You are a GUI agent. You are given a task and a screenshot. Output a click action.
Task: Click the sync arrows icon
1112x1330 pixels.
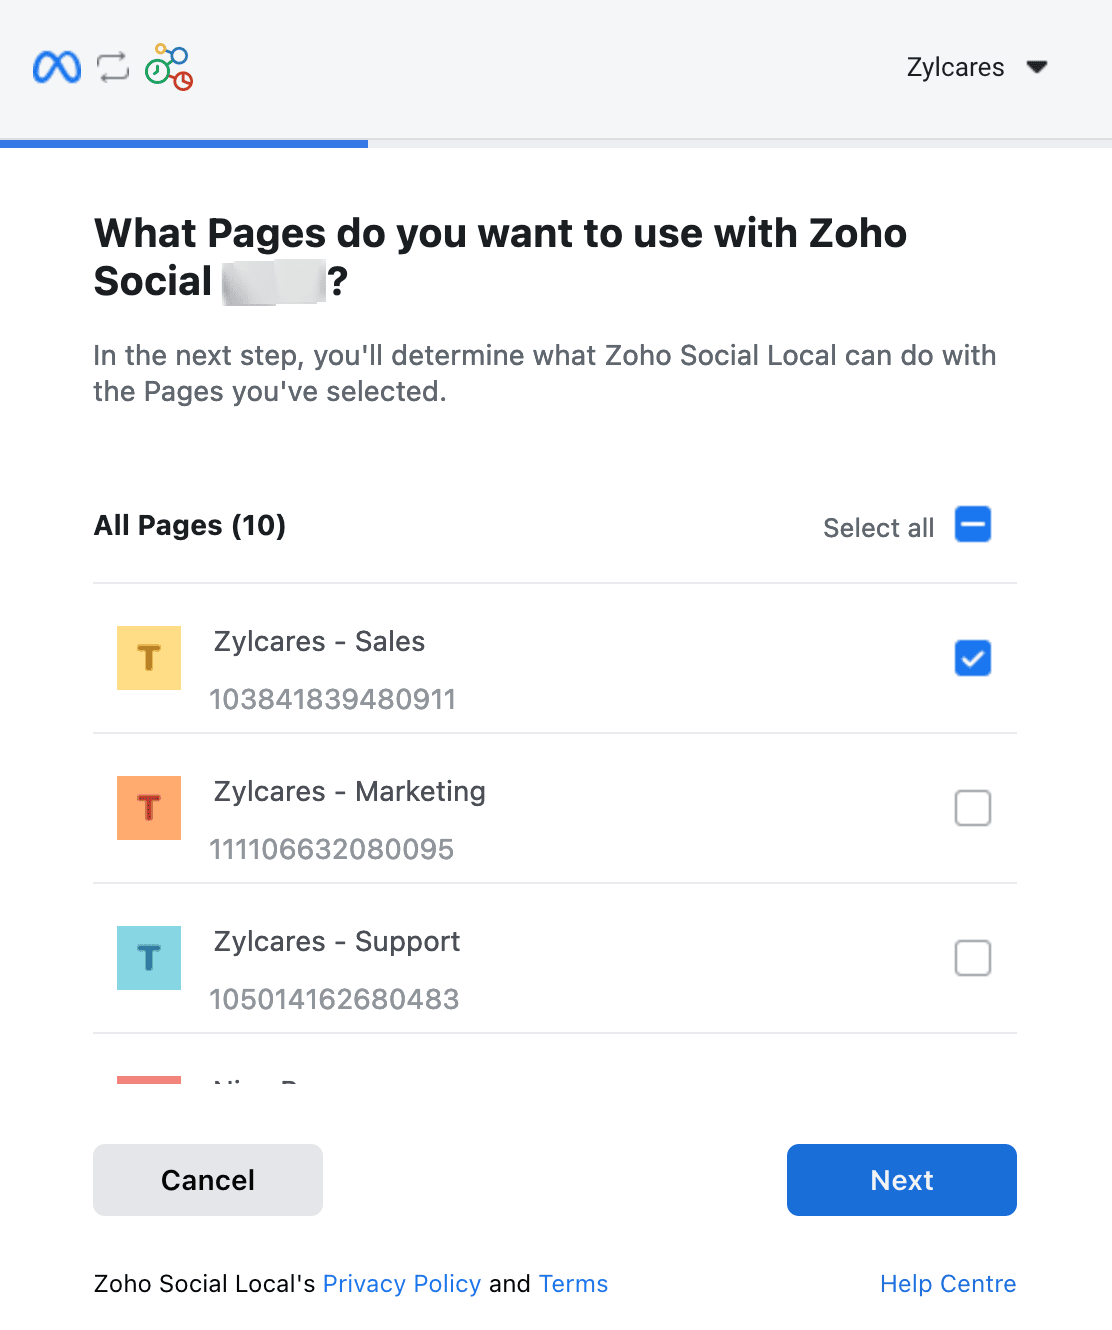[113, 67]
